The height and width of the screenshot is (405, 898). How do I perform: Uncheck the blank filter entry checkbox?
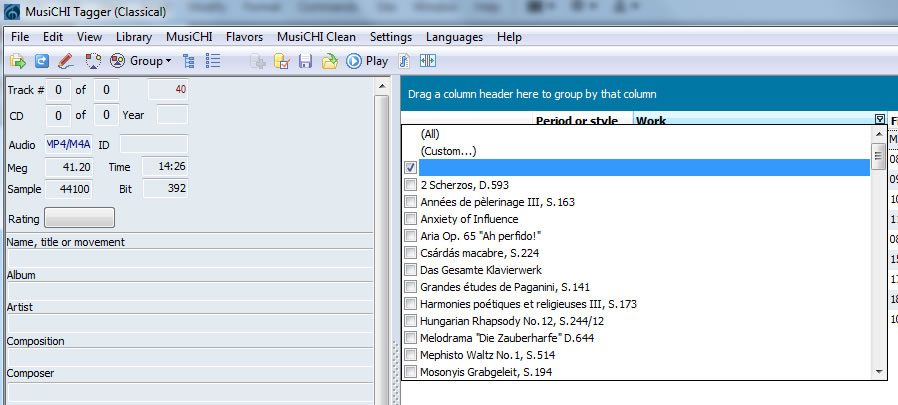pos(410,168)
